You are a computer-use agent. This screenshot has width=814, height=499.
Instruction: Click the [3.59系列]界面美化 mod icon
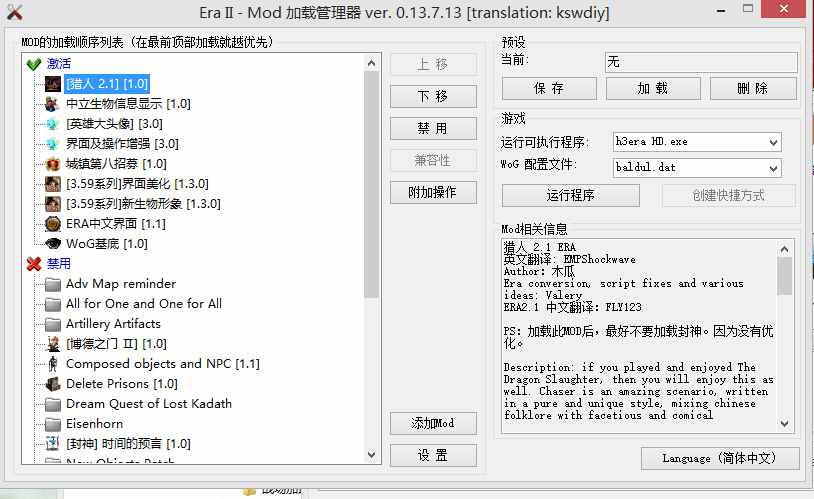(x=52, y=184)
